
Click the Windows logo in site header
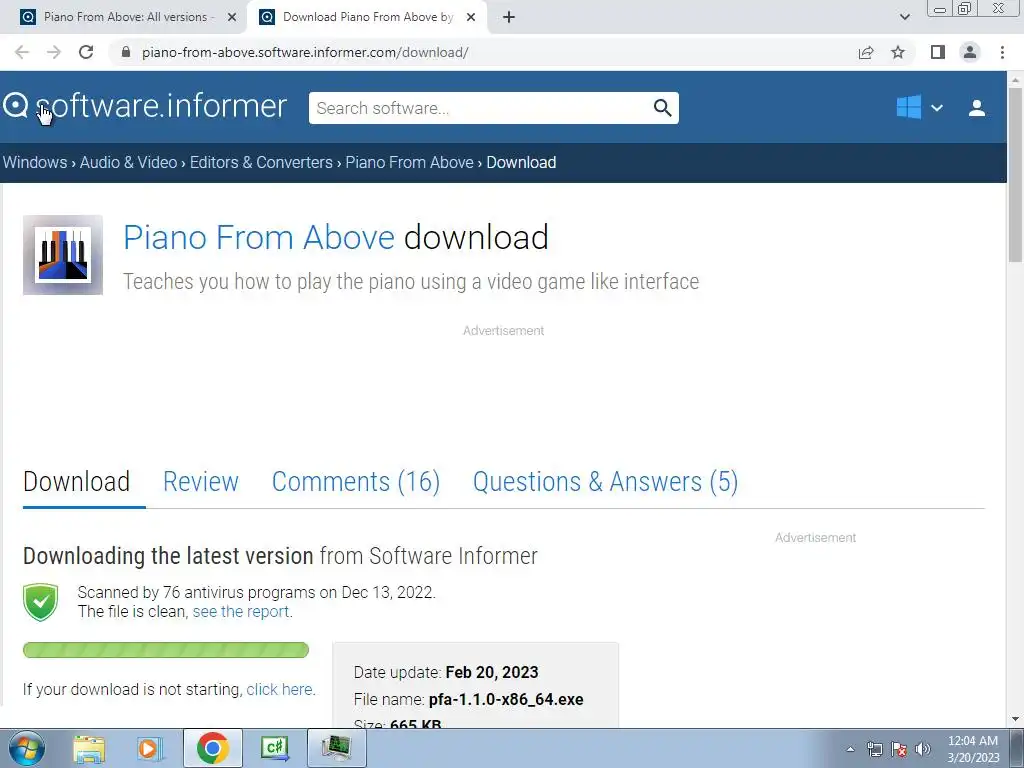[908, 107]
